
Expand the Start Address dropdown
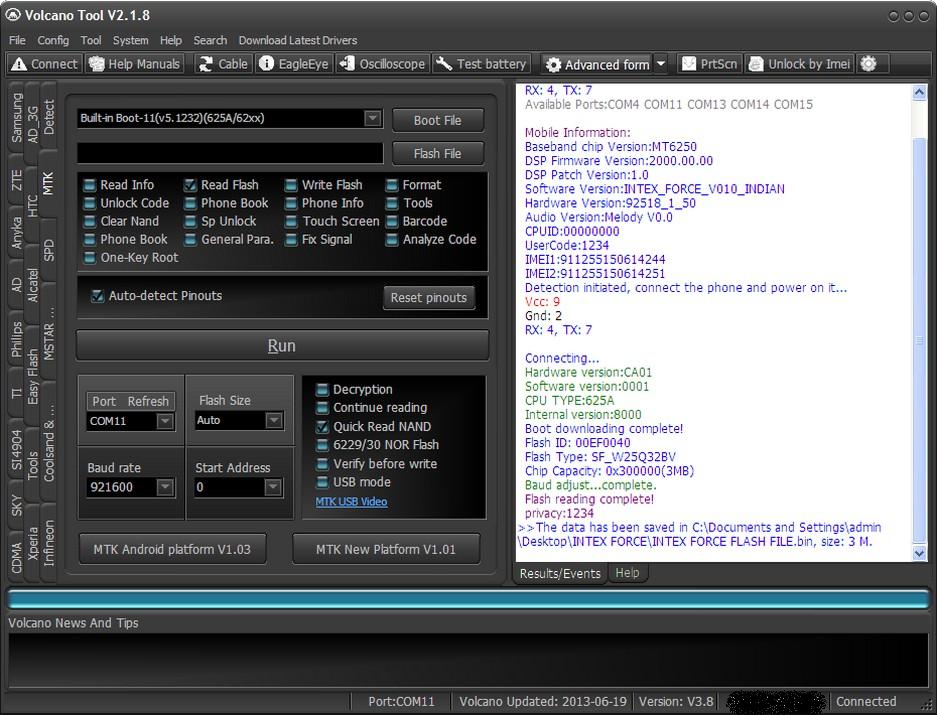pyautogui.click(x=273, y=487)
